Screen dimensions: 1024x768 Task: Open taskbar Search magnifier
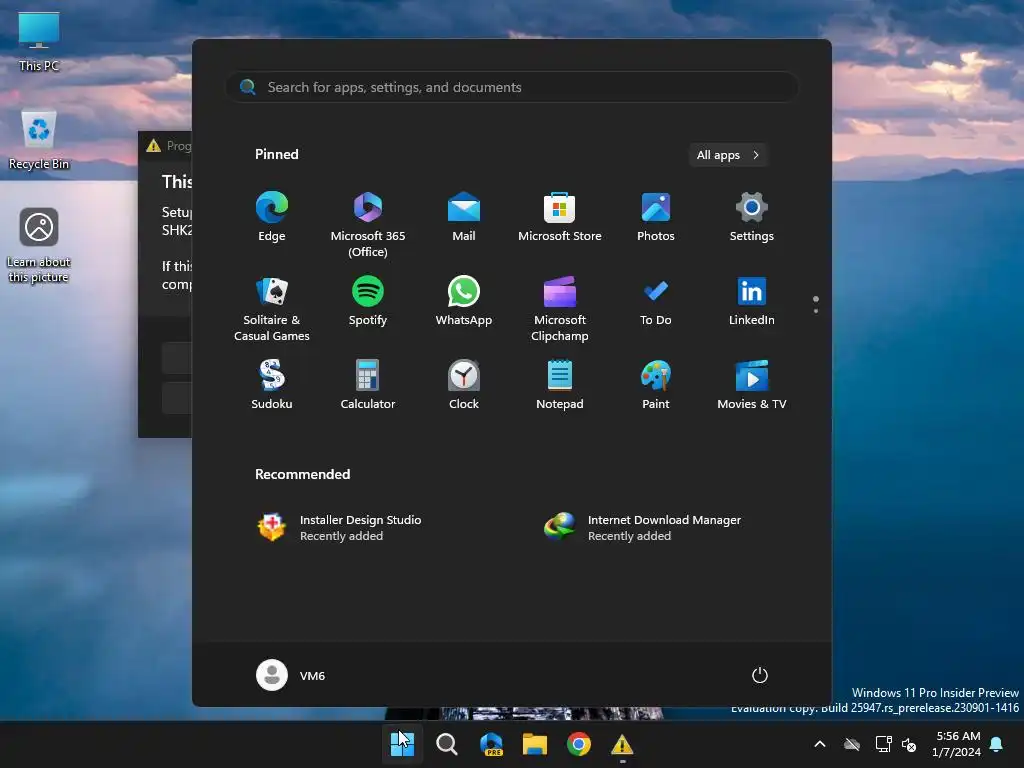coord(447,744)
